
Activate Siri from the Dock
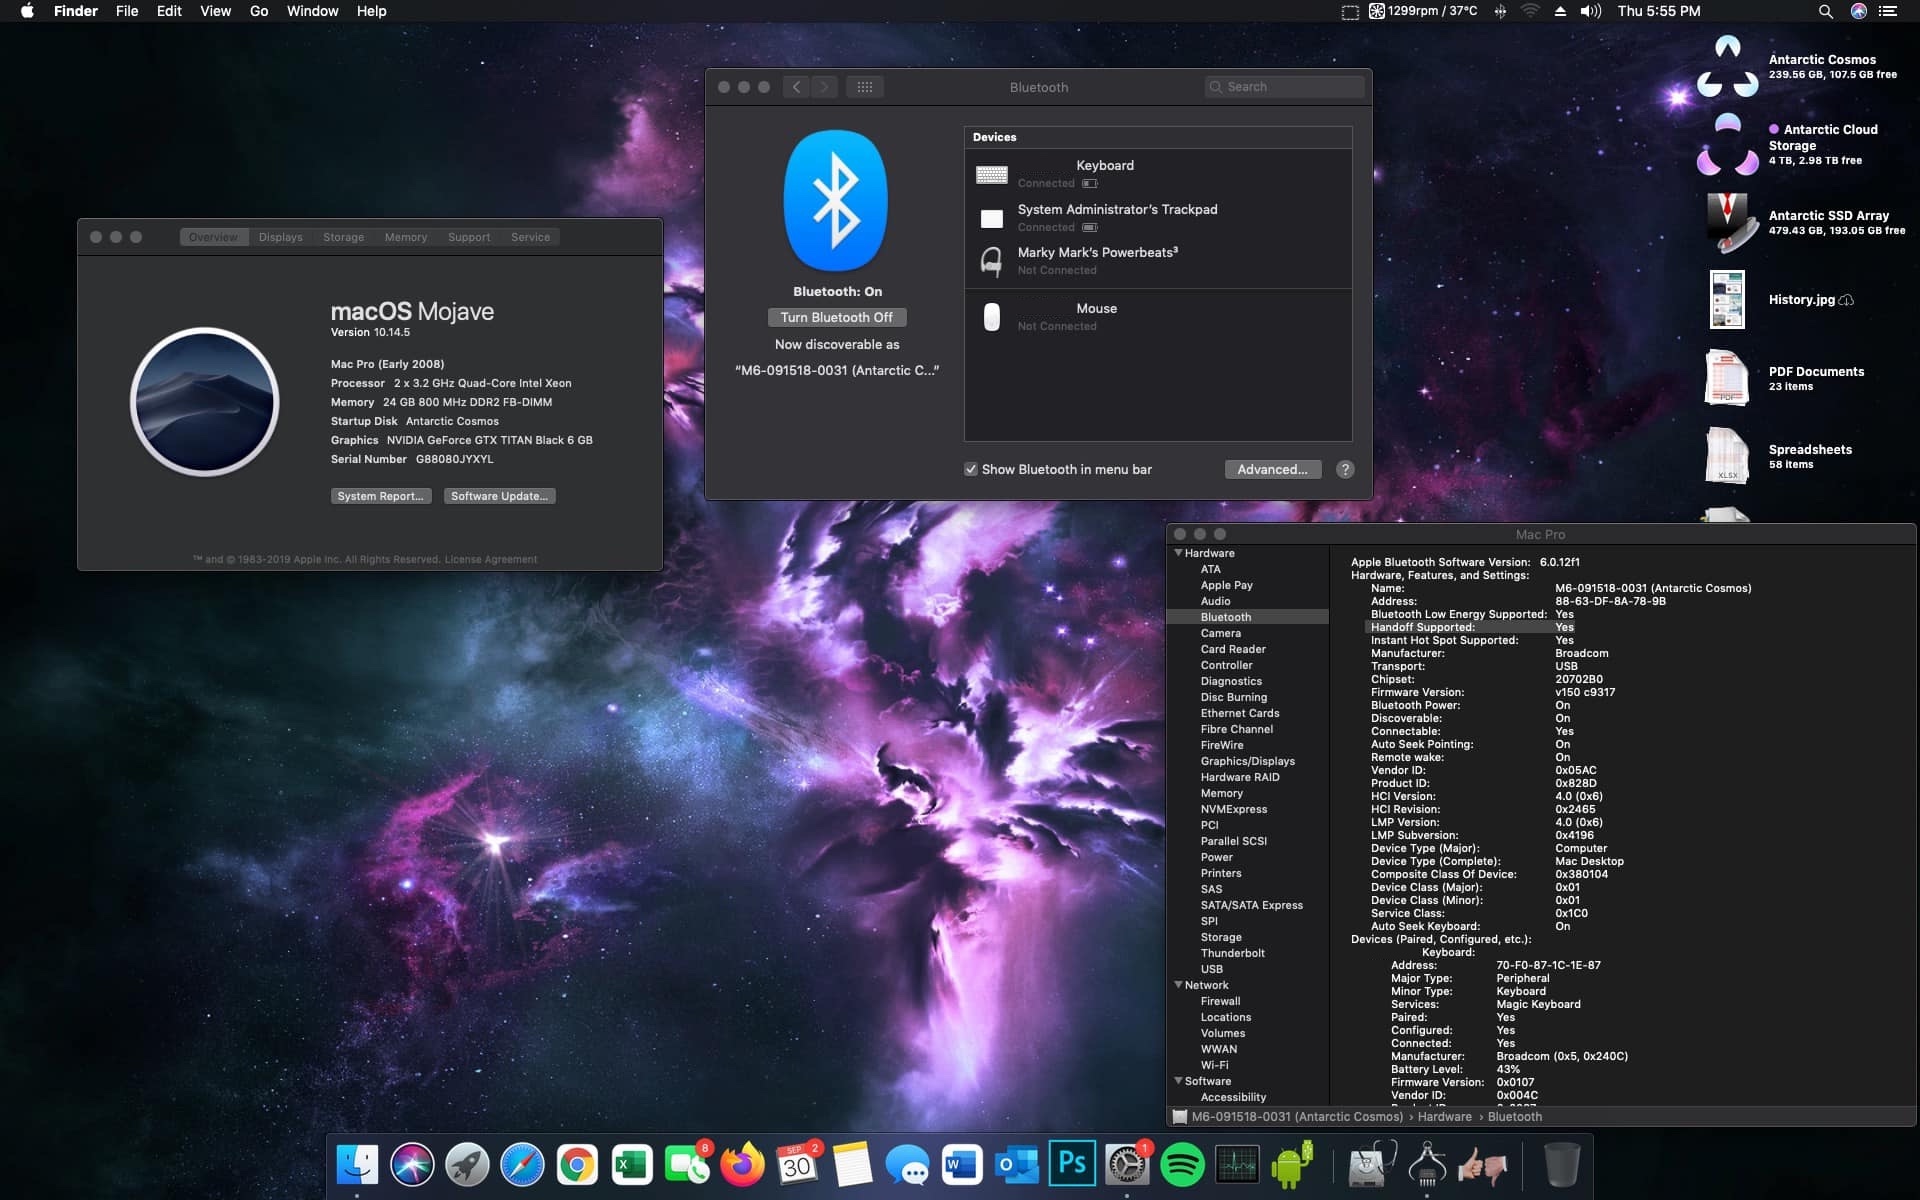tap(412, 1164)
